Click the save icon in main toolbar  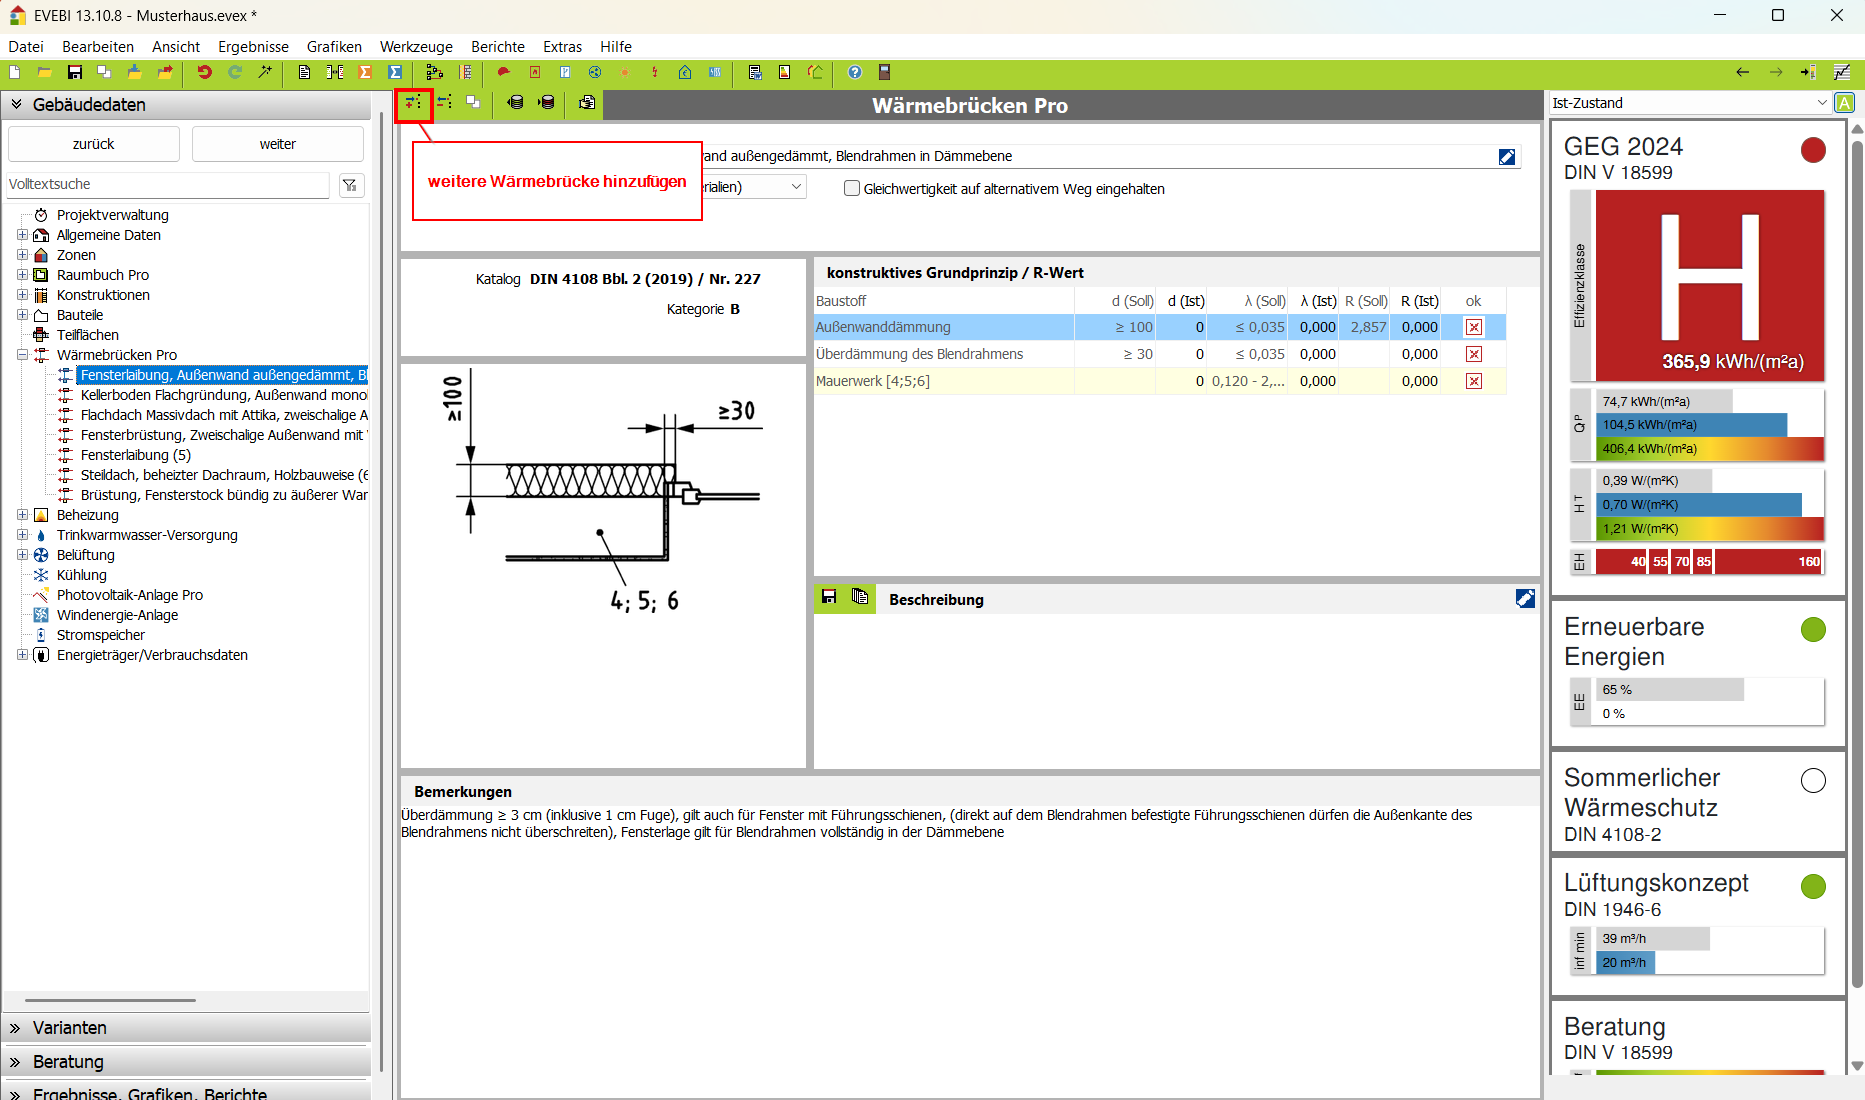click(75, 72)
